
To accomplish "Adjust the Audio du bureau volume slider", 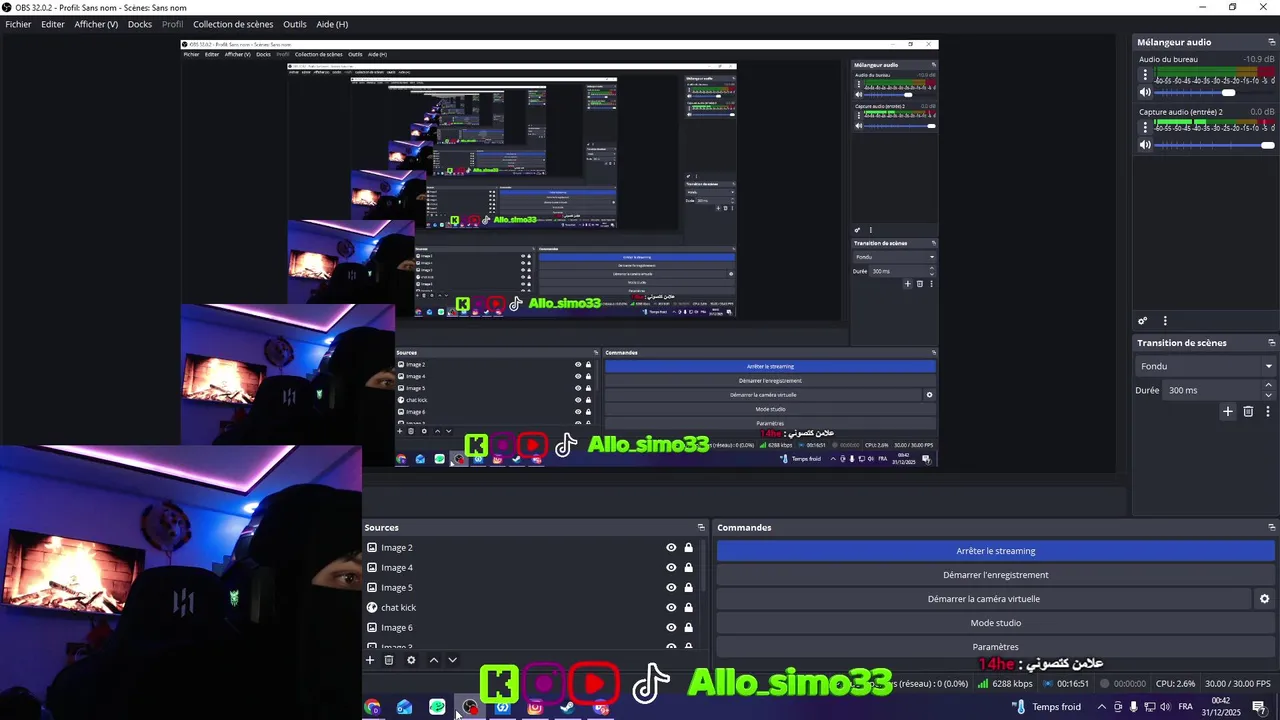I will (1216, 92).
